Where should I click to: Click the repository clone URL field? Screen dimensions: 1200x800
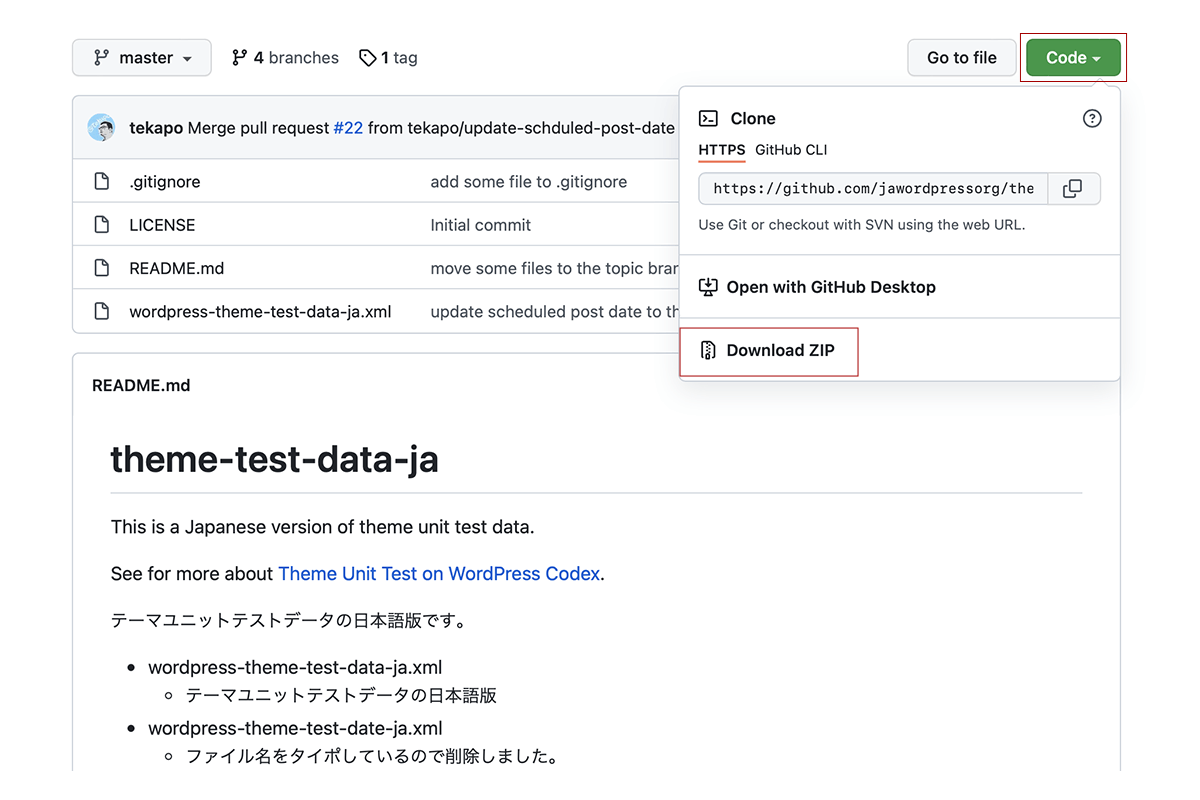coord(873,188)
